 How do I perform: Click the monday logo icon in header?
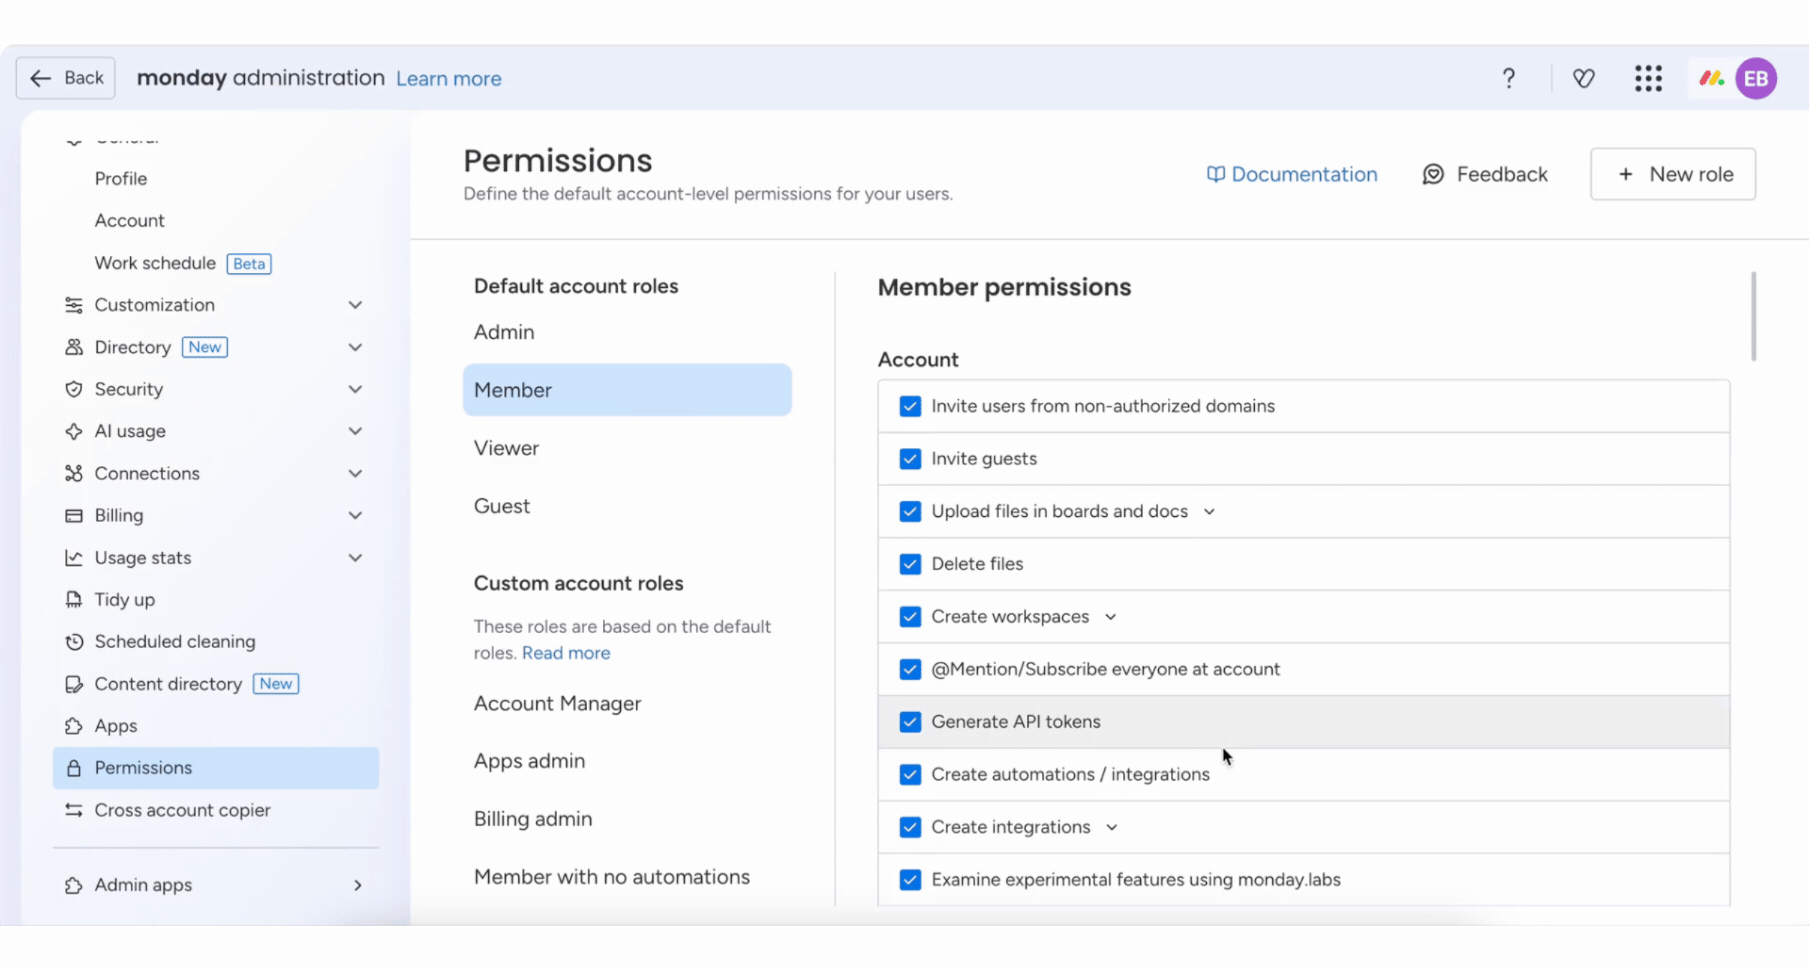click(x=1711, y=78)
